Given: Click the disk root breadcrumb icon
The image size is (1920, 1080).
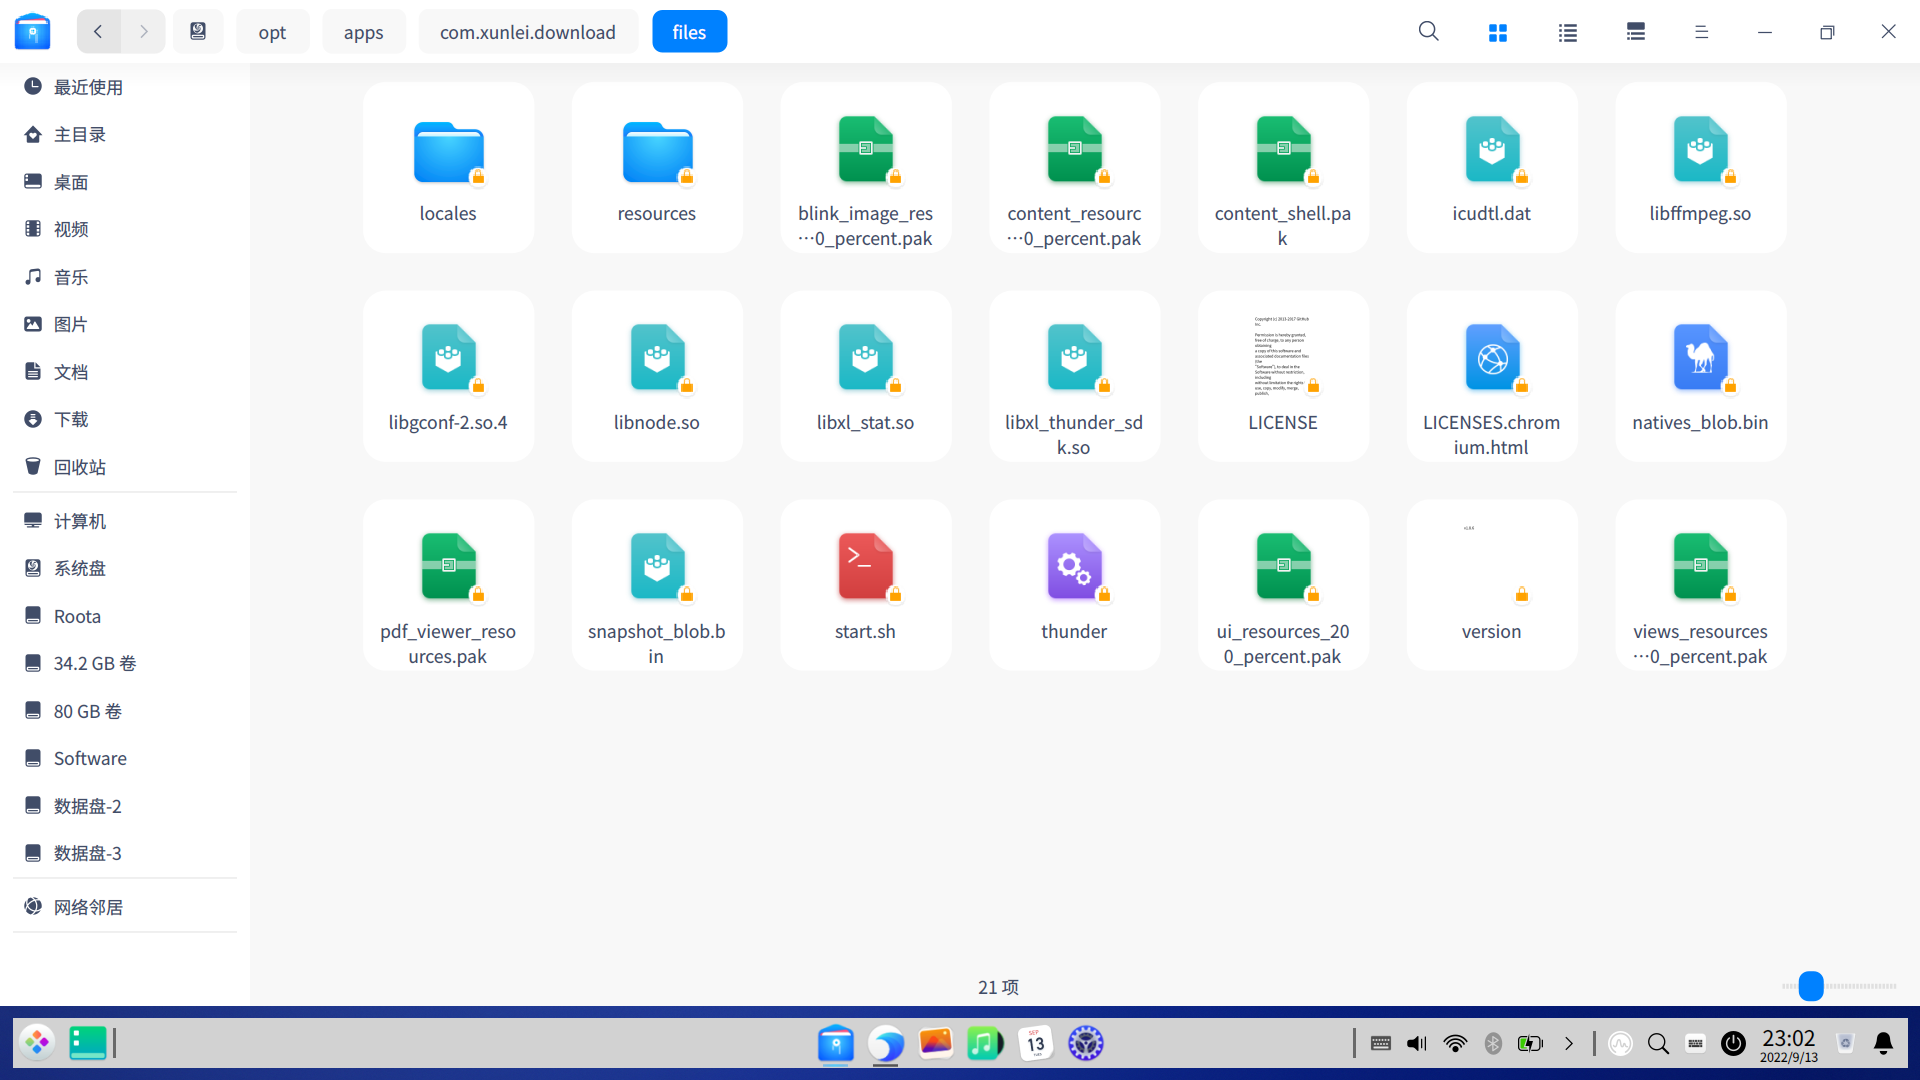Looking at the screenshot, I should click(198, 32).
